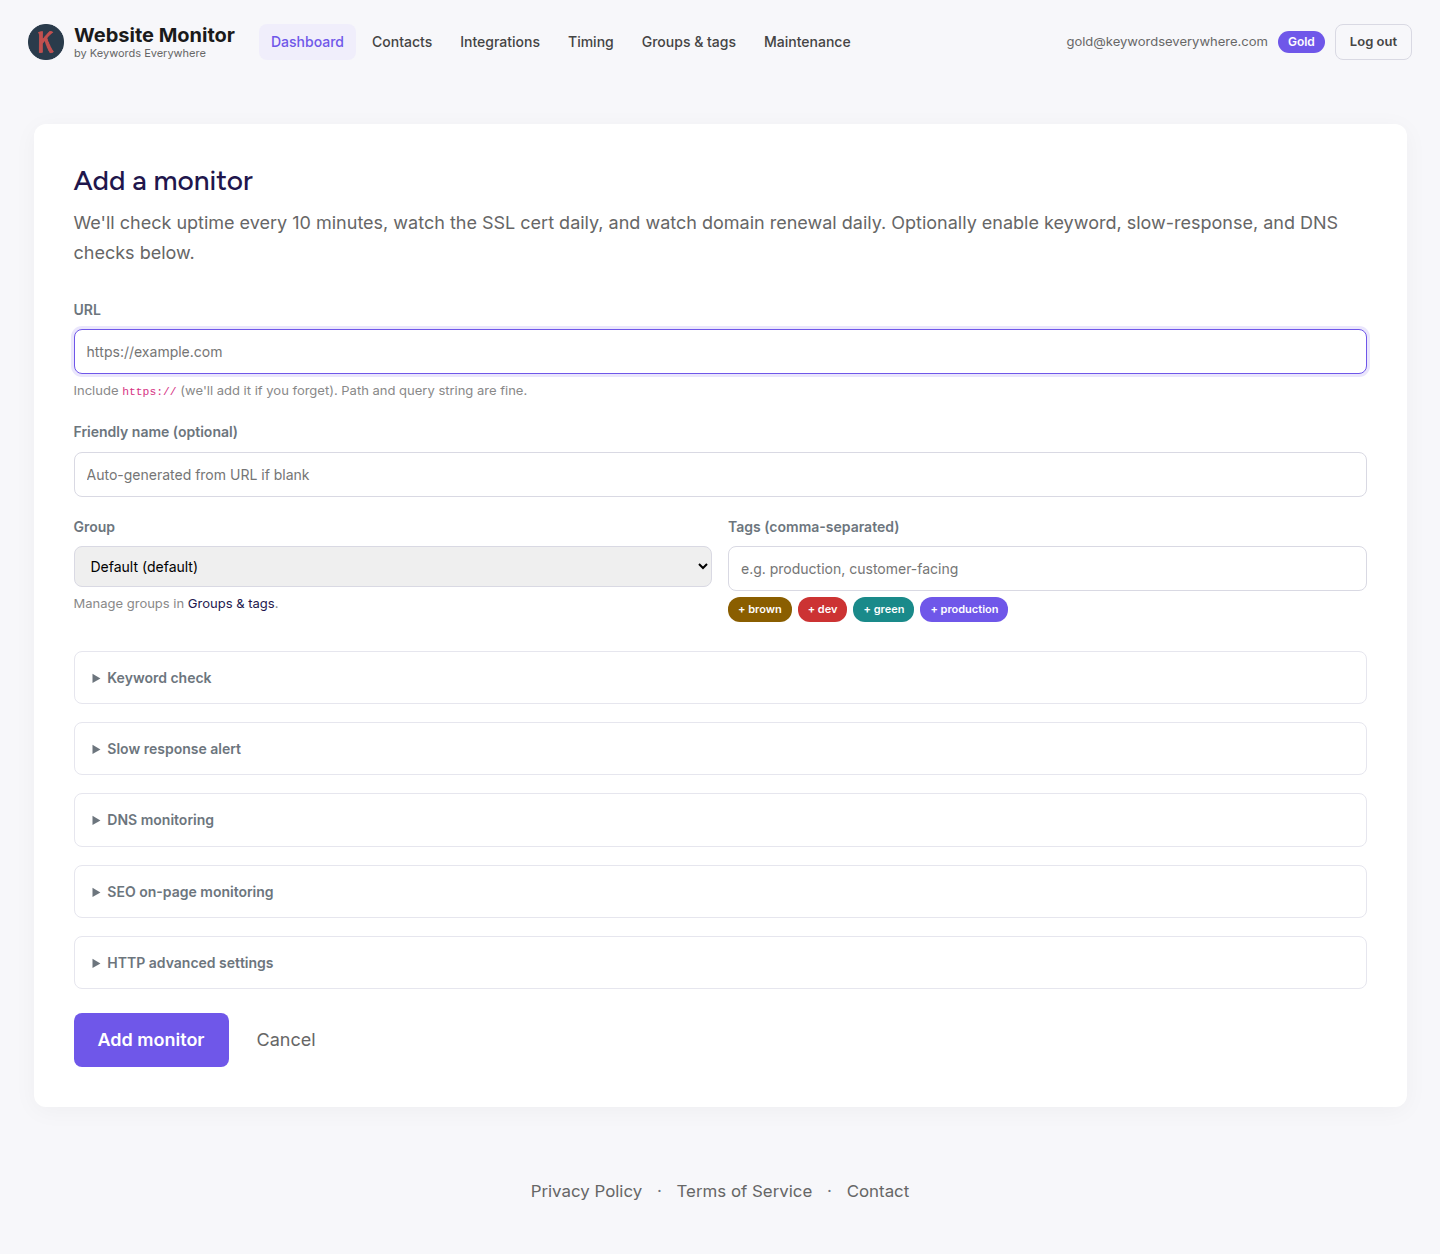Click the Add a monitor heading
The height and width of the screenshot is (1254, 1440).
pyautogui.click(x=163, y=181)
